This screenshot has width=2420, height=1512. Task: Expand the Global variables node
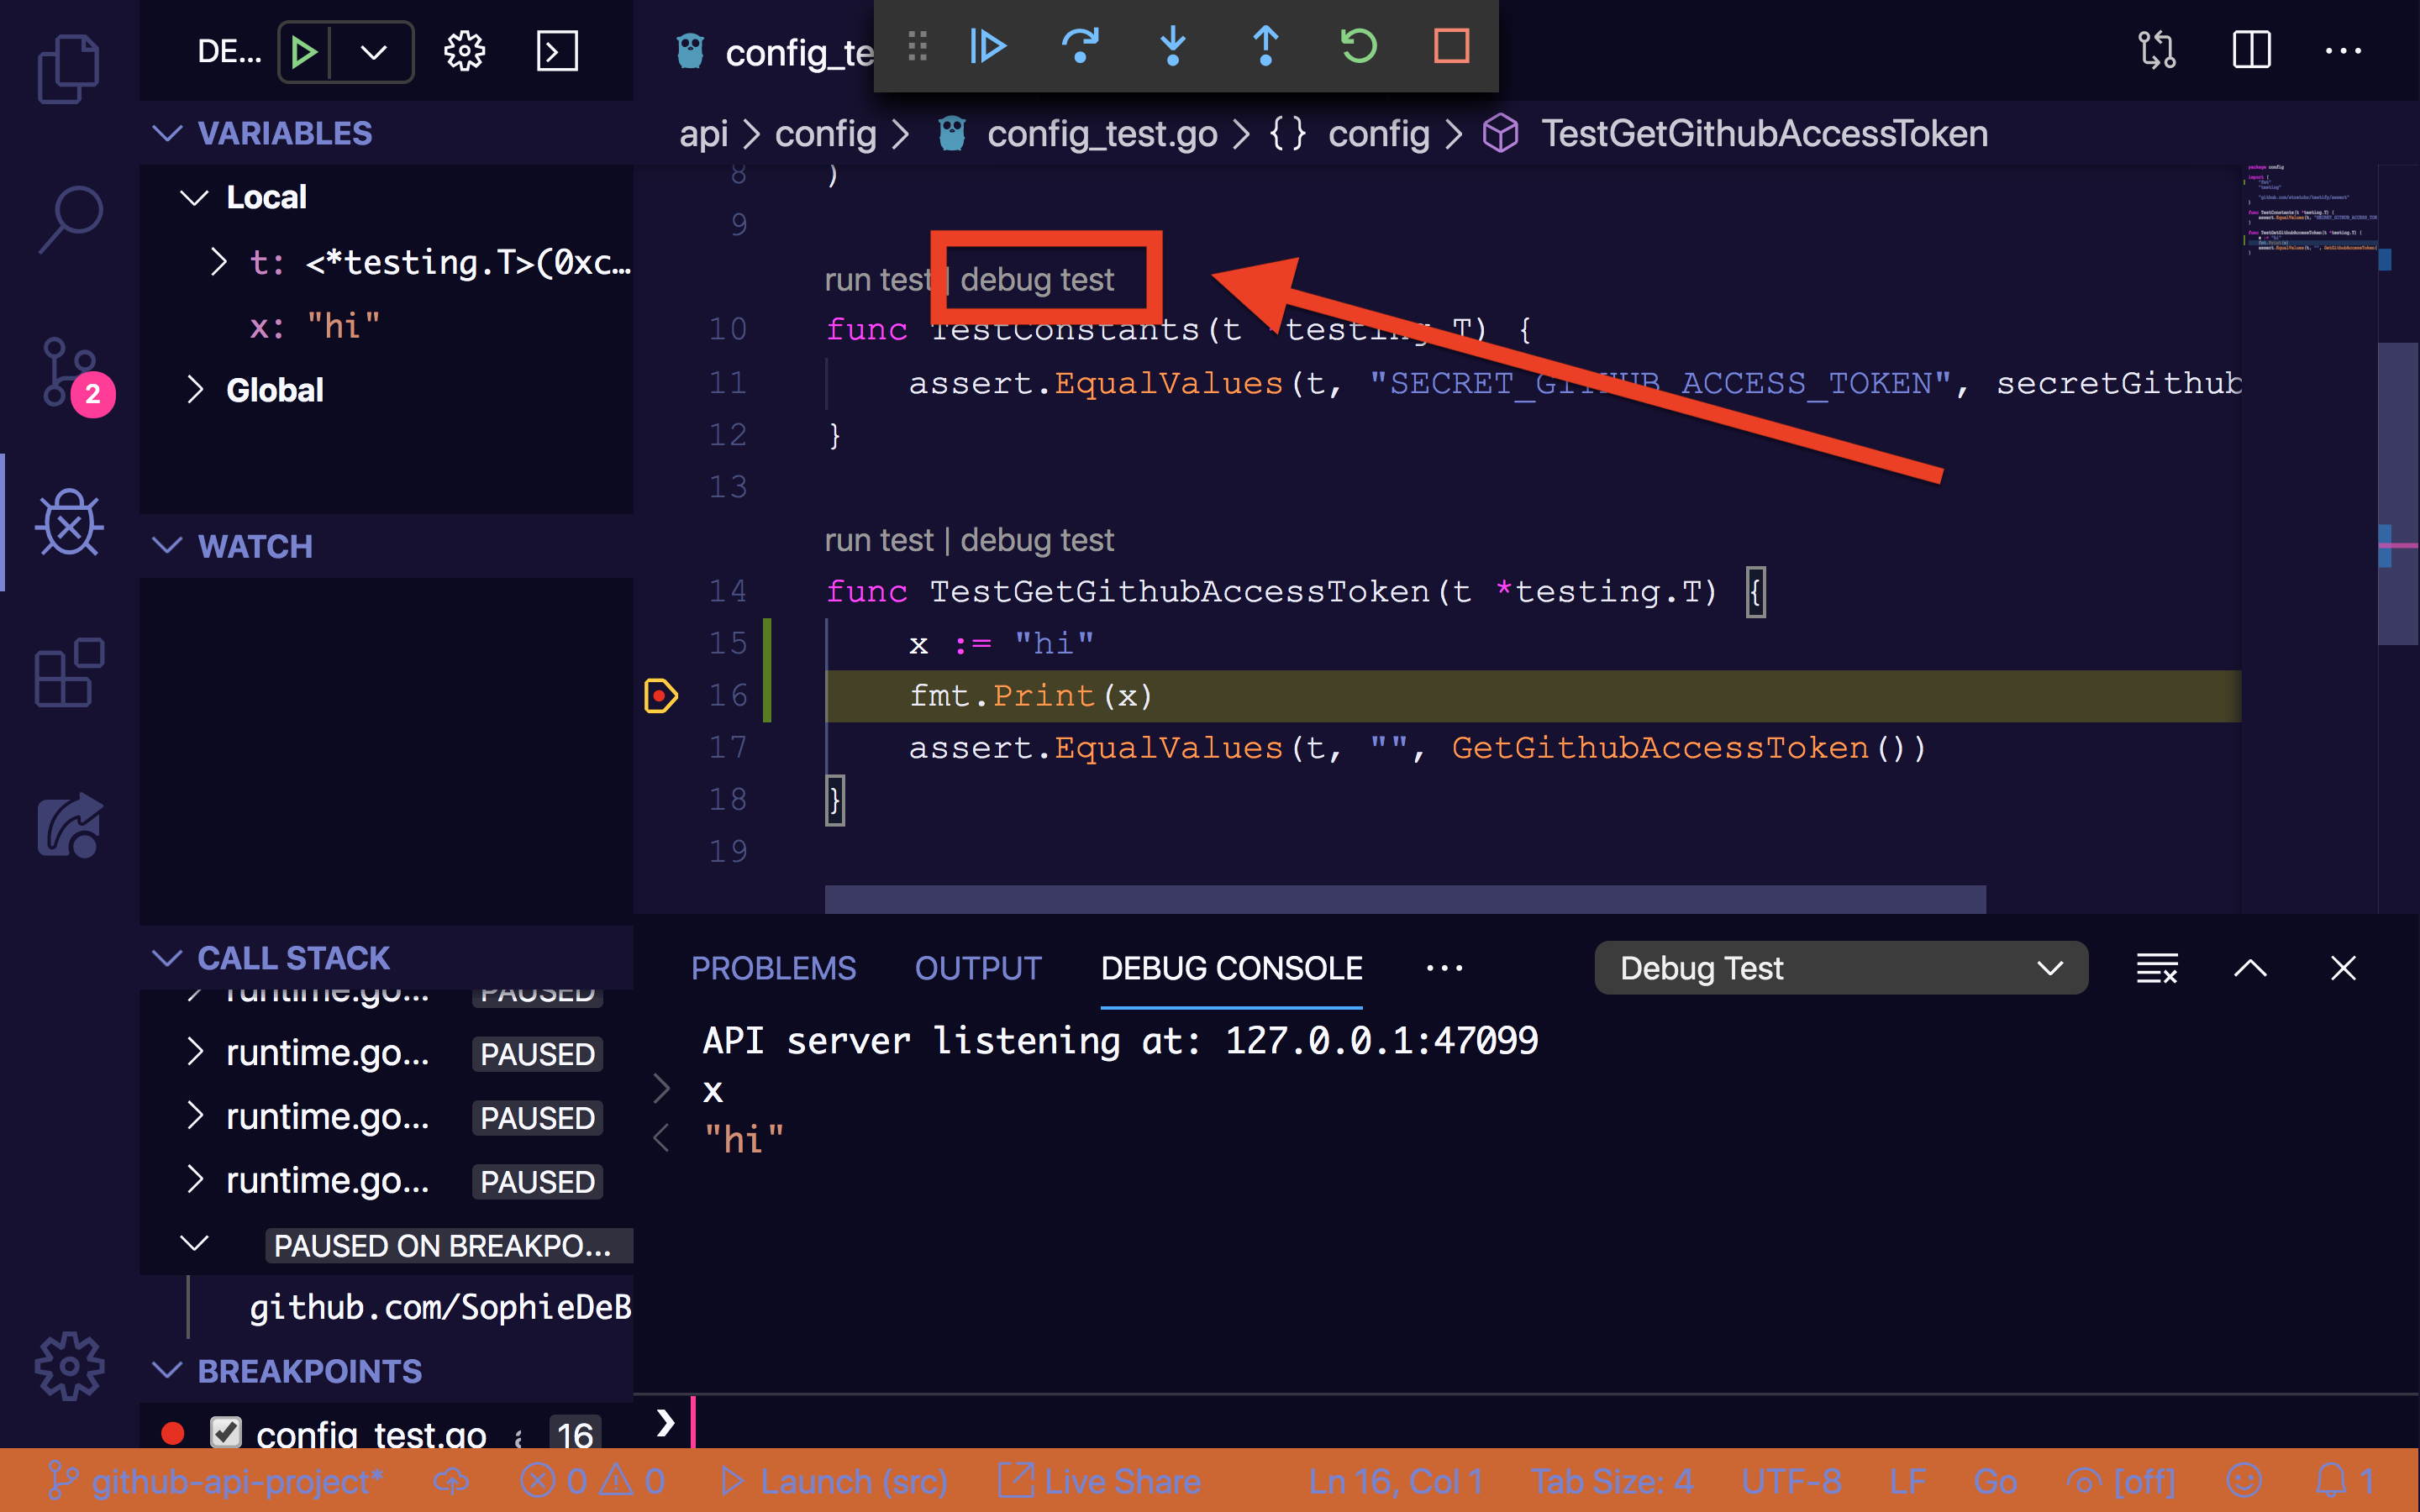tap(195, 390)
